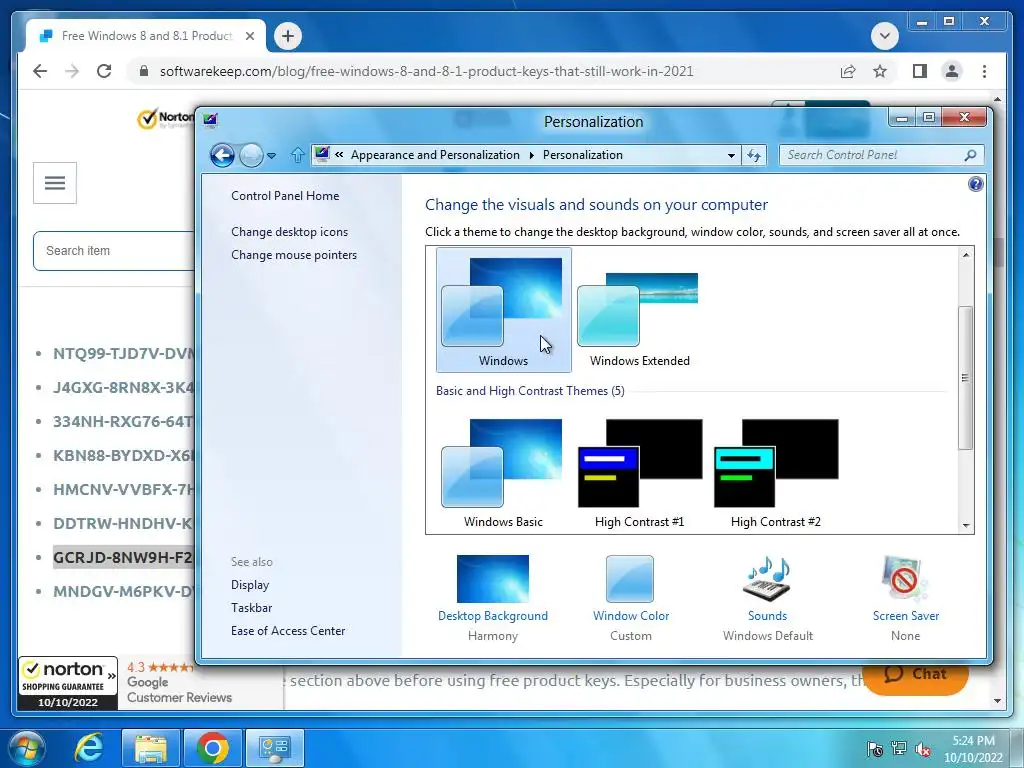The width and height of the screenshot is (1024, 768).
Task: Click the Personalization forward arrow button
Action: pyautogui.click(x=251, y=155)
